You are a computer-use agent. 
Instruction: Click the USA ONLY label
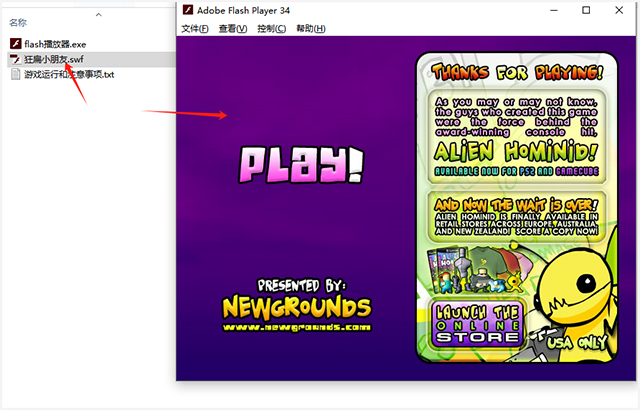(577, 343)
